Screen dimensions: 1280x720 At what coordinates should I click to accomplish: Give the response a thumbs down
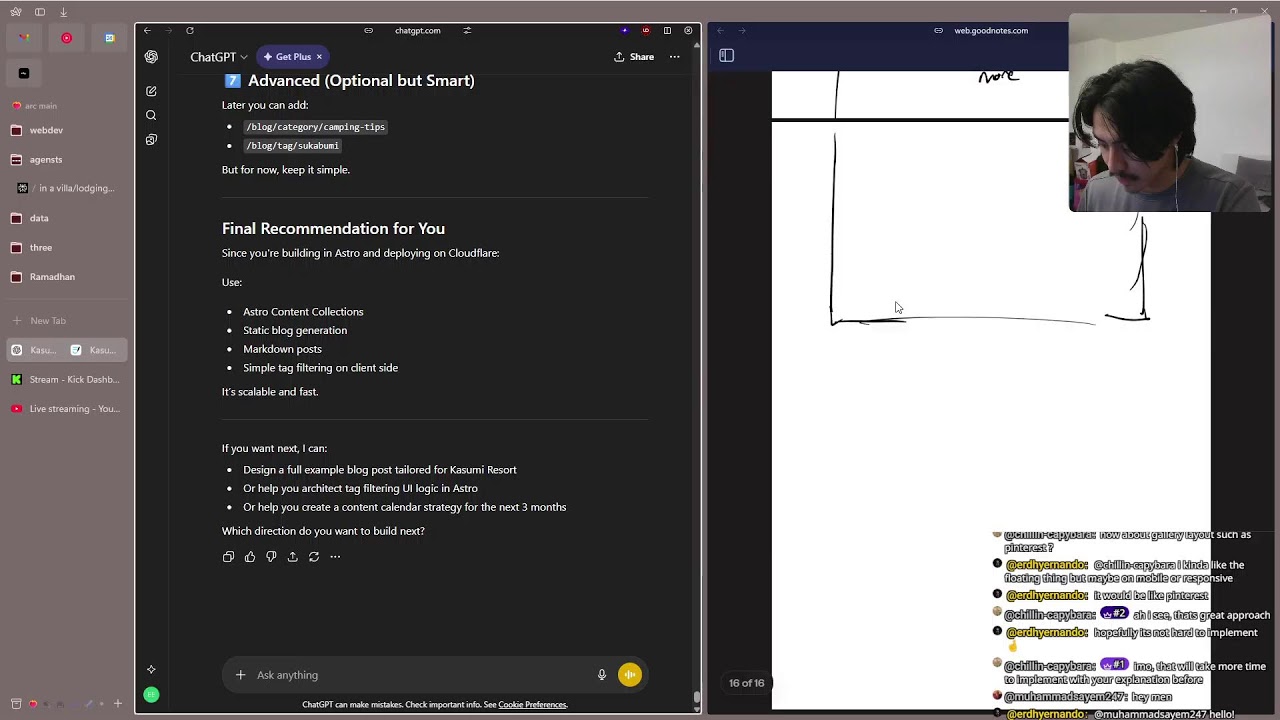(271, 557)
